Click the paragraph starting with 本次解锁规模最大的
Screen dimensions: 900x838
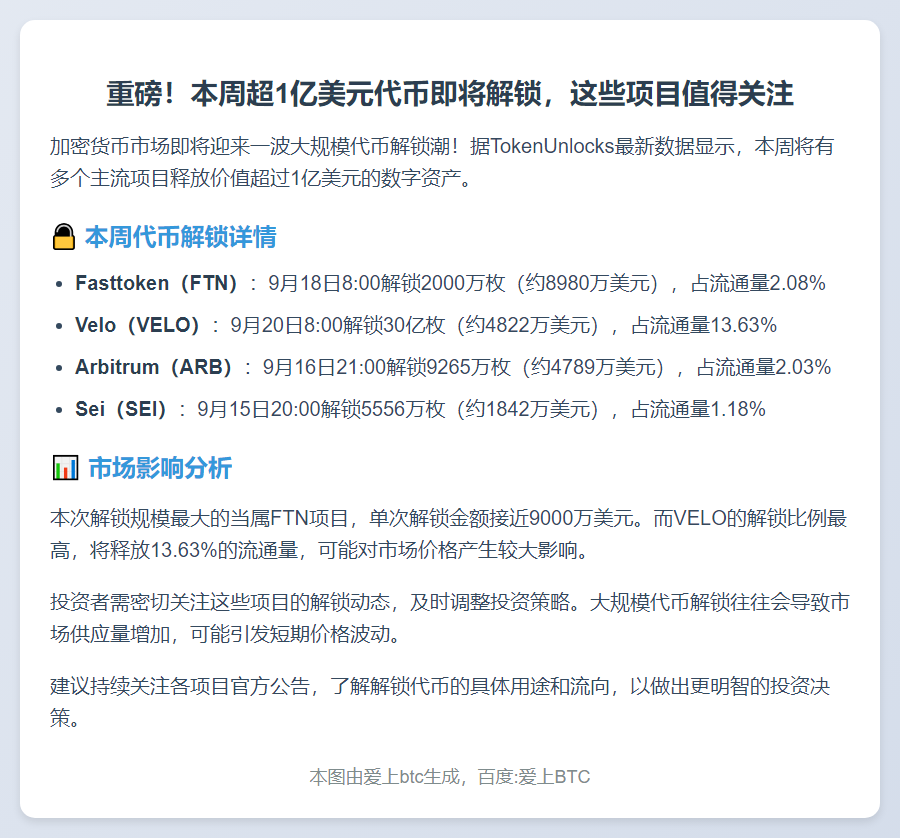450,534
